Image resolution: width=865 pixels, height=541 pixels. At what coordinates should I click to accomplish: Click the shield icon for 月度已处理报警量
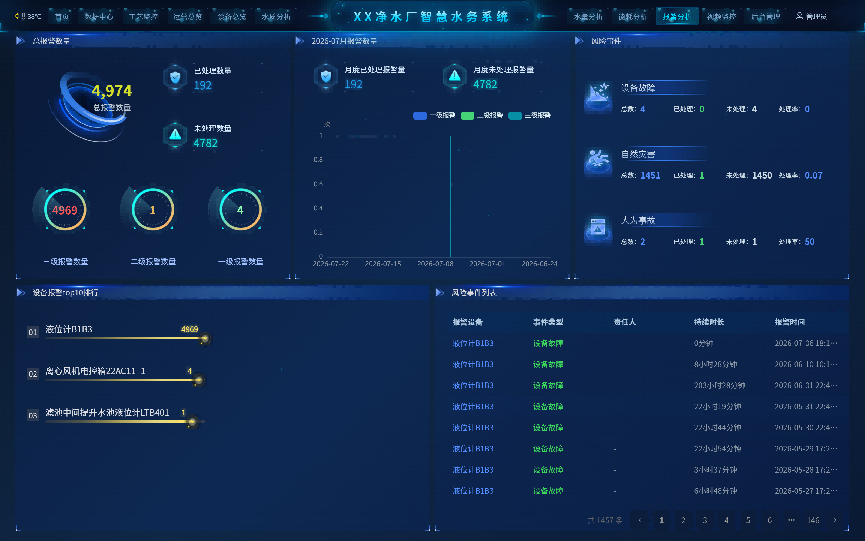[325, 76]
